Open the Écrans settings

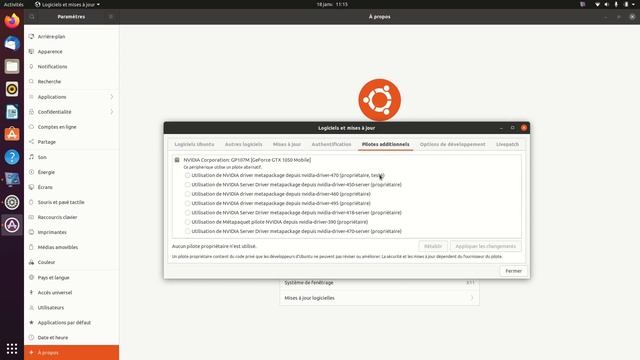click(71, 187)
